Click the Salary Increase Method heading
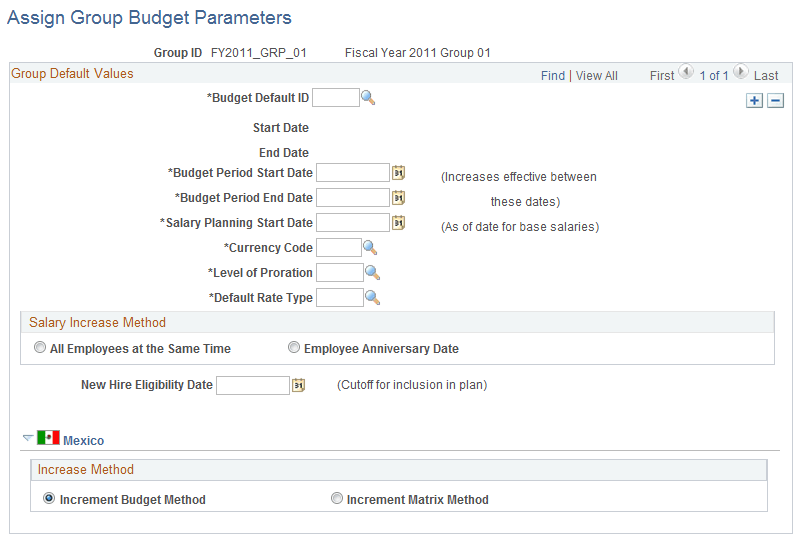Screen dimensions: 806x546 point(97,322)
